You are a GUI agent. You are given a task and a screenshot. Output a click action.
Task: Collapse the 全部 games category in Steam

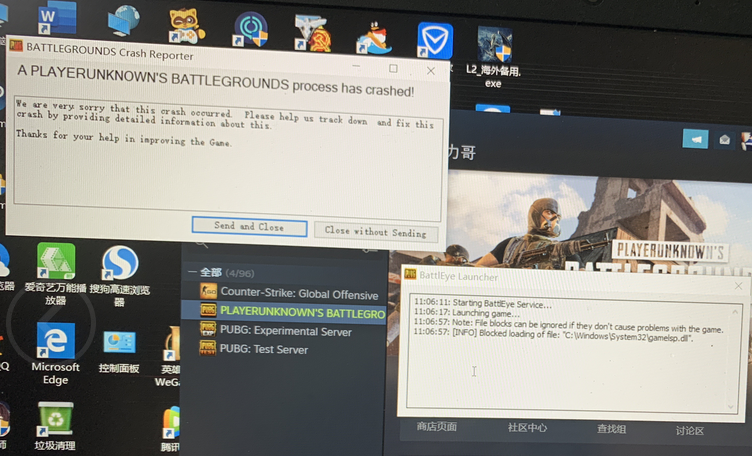point(192,272)
